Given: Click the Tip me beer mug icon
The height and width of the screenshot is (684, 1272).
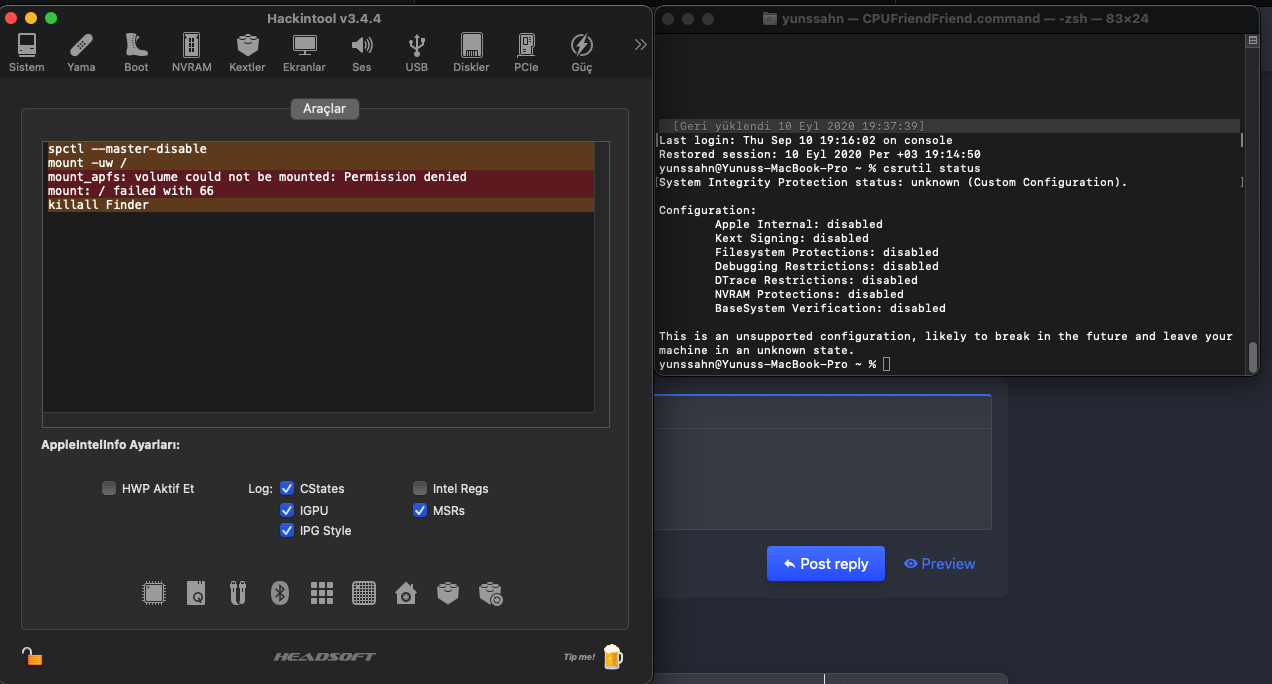Looking at the screenshot, I should pos(611,656).
